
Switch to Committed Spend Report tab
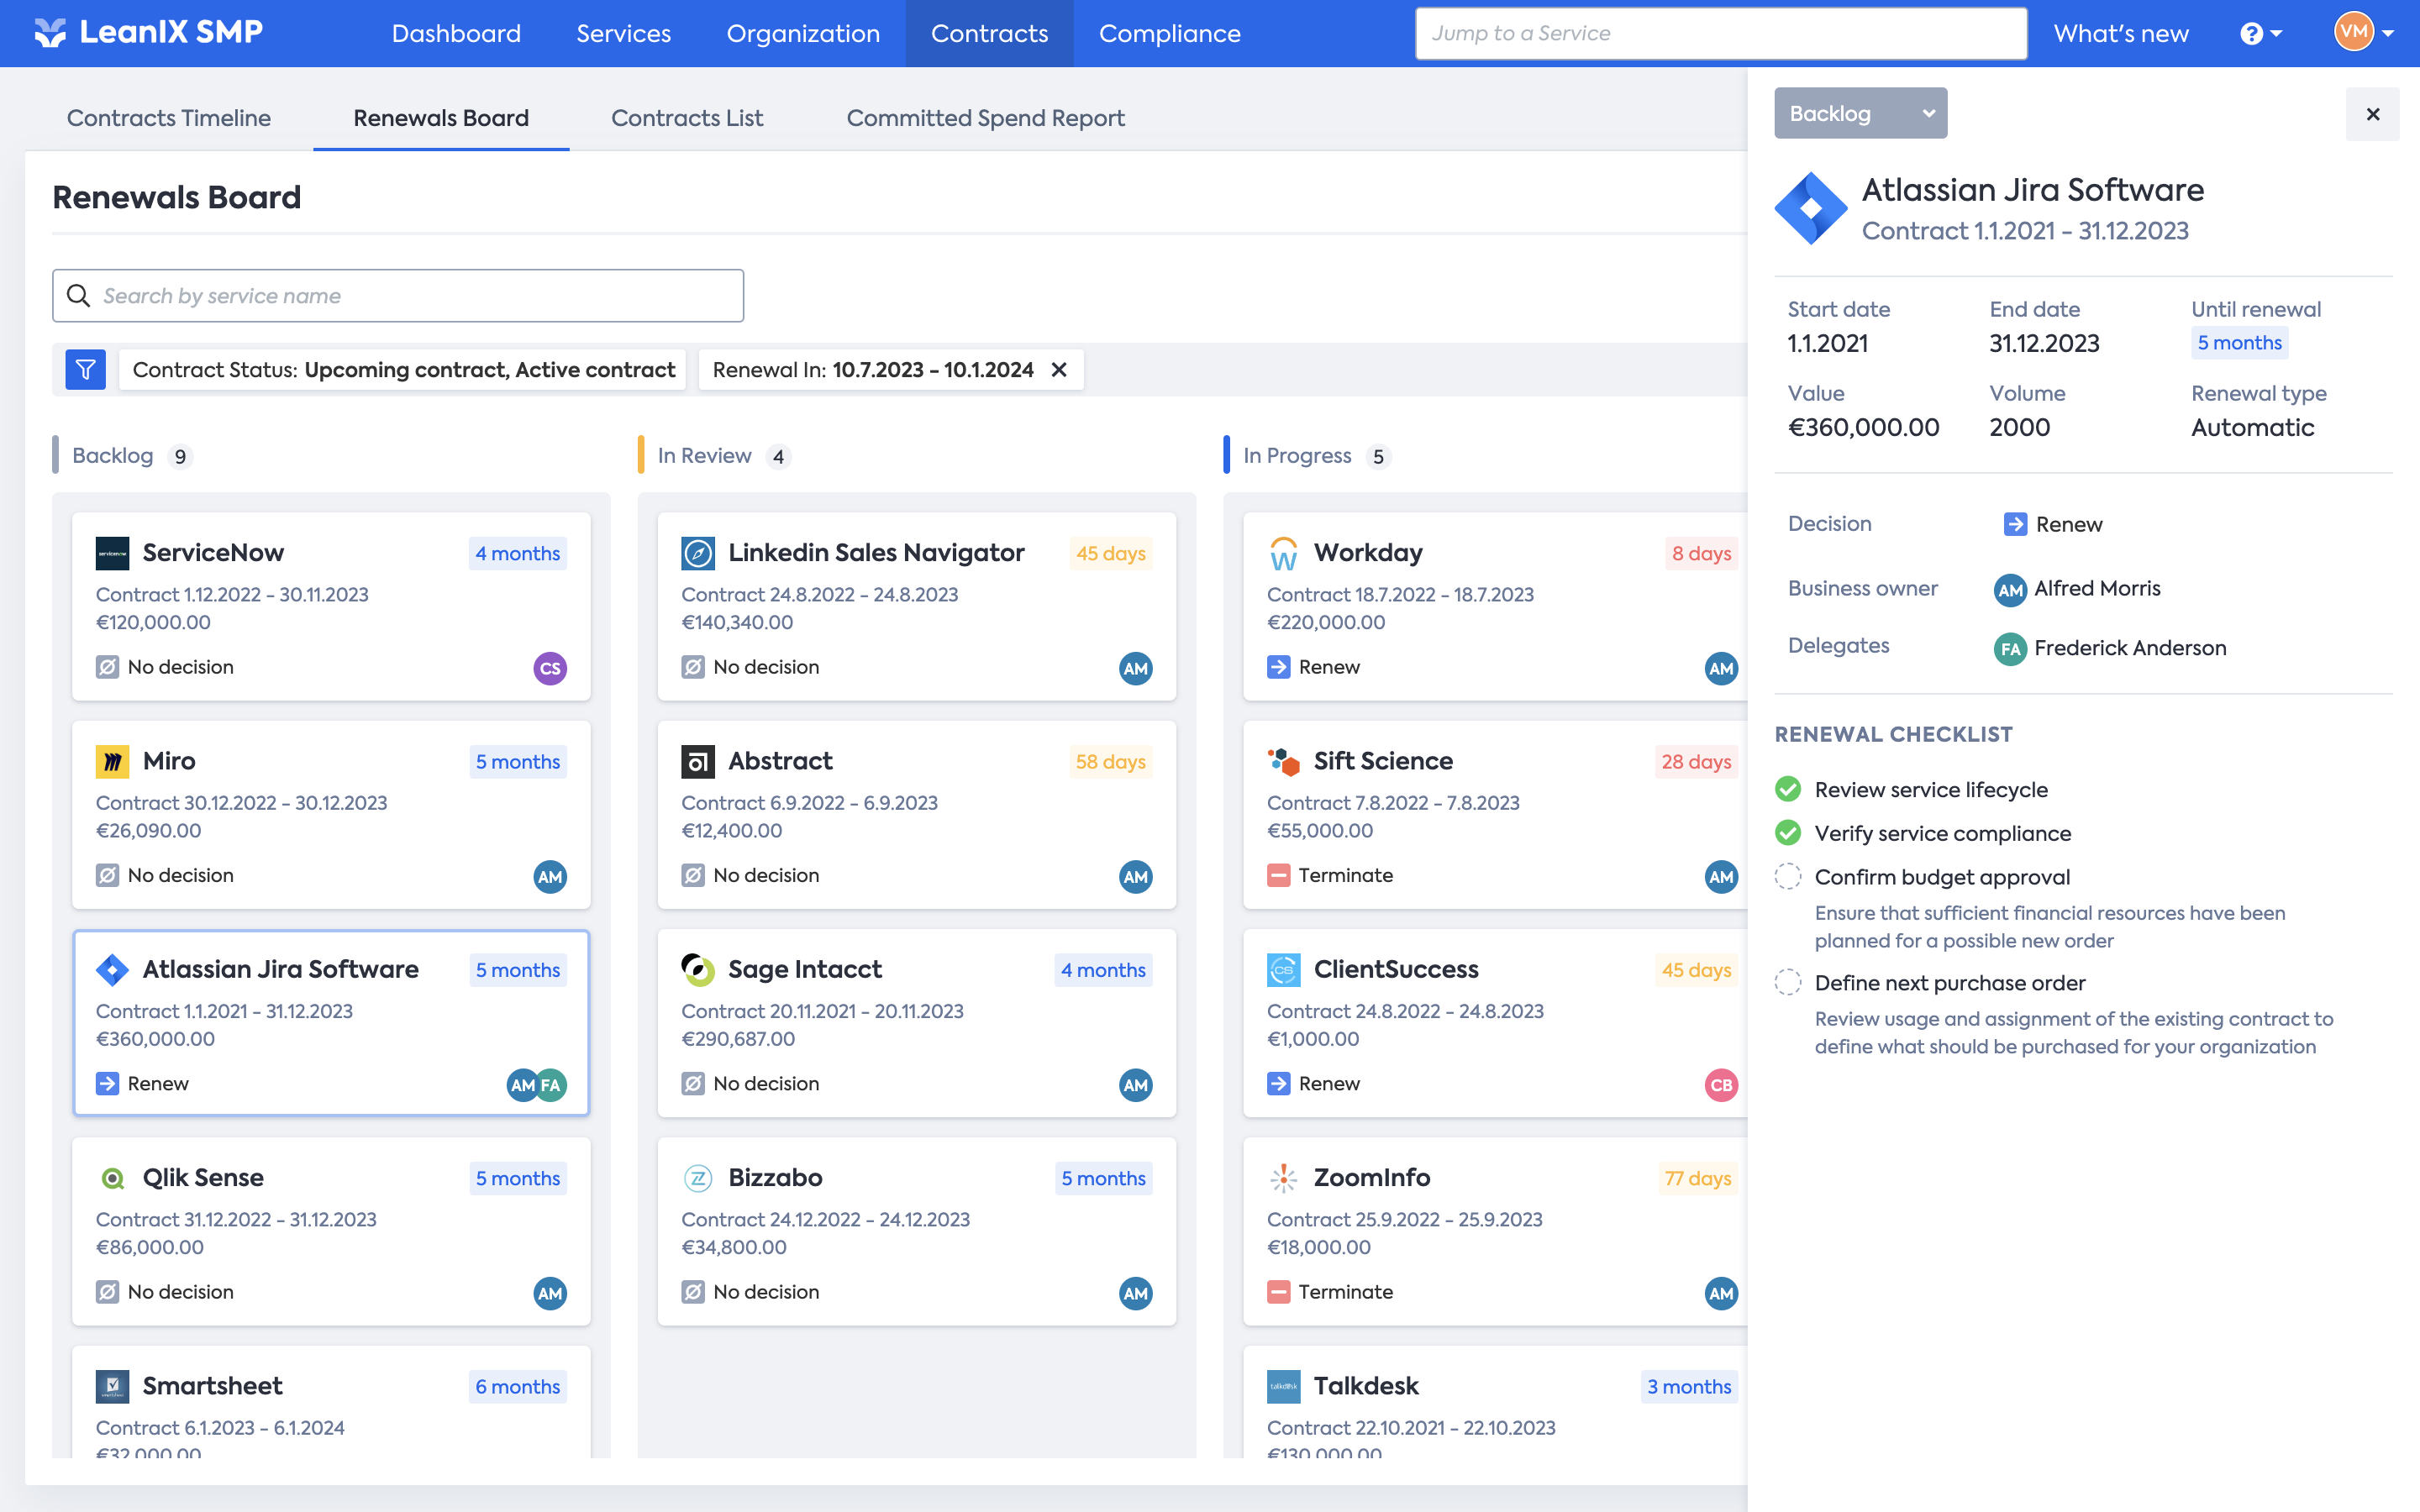click(x=986, y=118)
